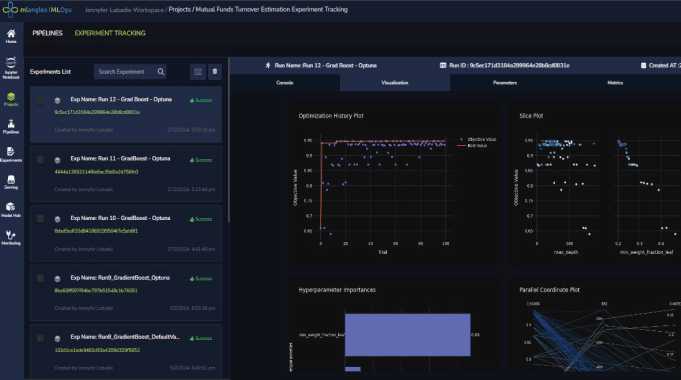Viewport: 681px width, 380px height.
Task: Click the Hyperparameter Importances title
Action: click(337, 290)
